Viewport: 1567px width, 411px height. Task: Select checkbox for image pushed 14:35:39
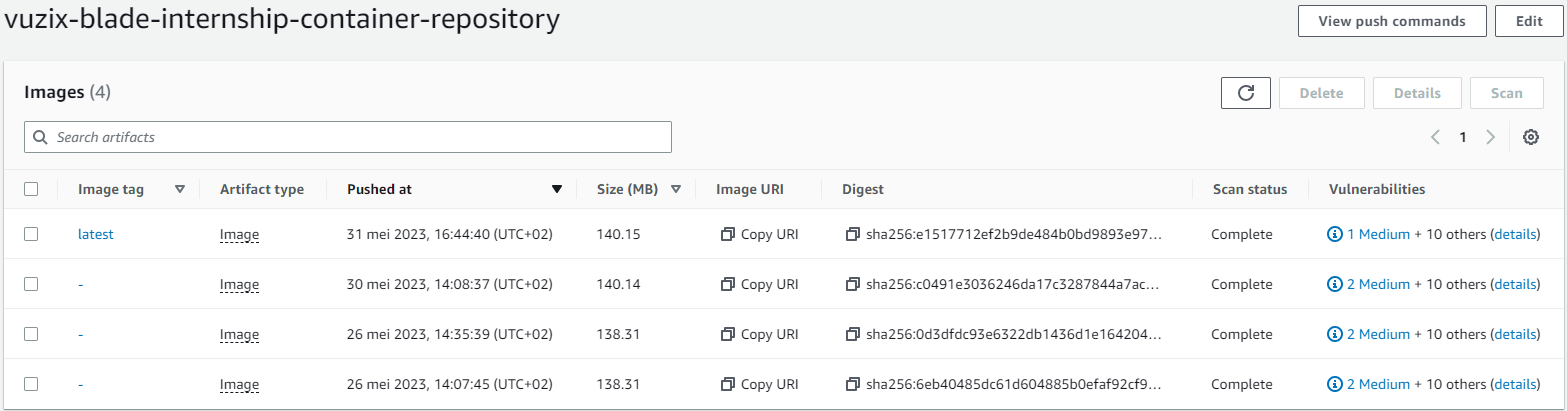[x=31, y=334]
